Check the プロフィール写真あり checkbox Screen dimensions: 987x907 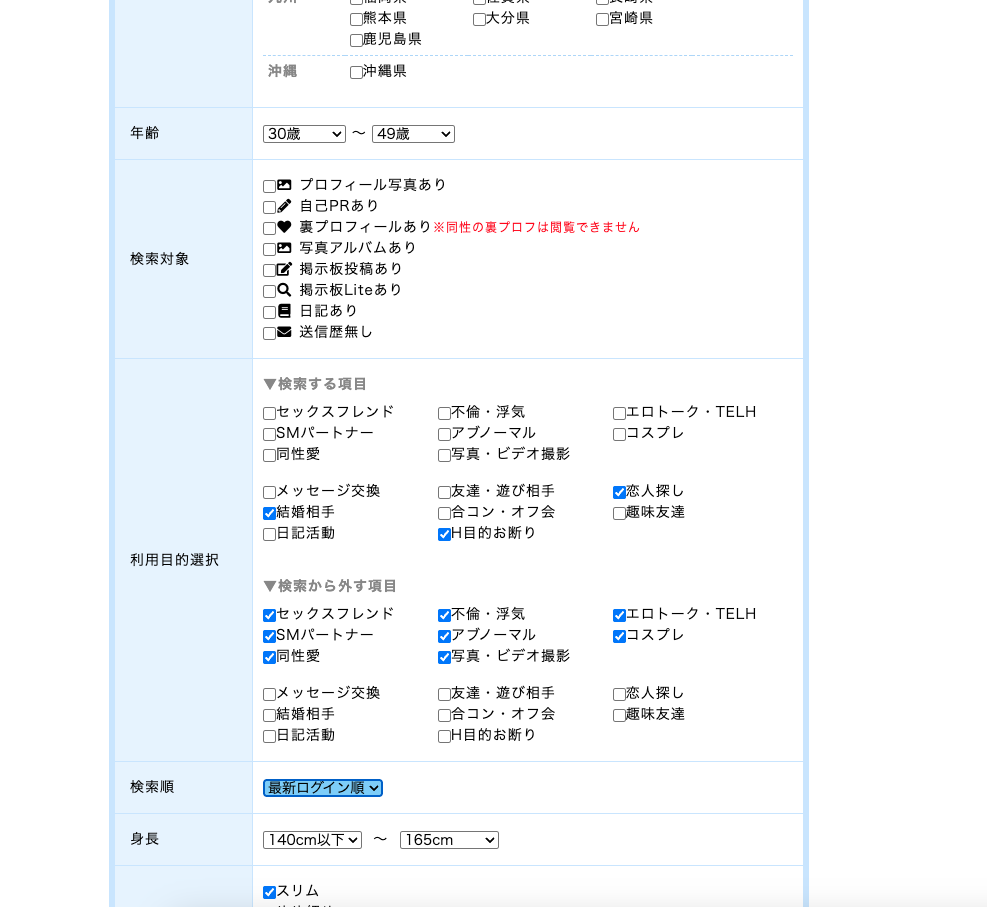coord(269,186)
